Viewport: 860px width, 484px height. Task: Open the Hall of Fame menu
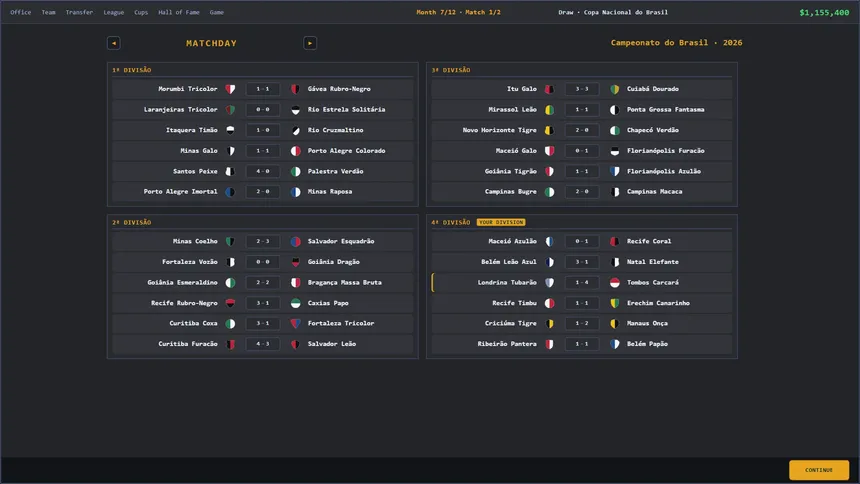(x=179, y=12)
